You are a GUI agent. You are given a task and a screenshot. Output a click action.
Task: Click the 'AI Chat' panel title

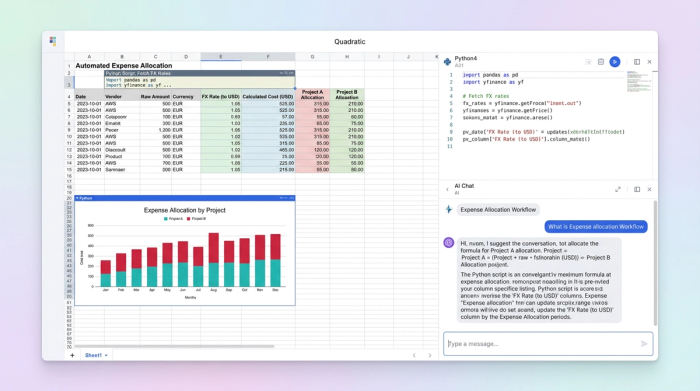click(464, 186)
